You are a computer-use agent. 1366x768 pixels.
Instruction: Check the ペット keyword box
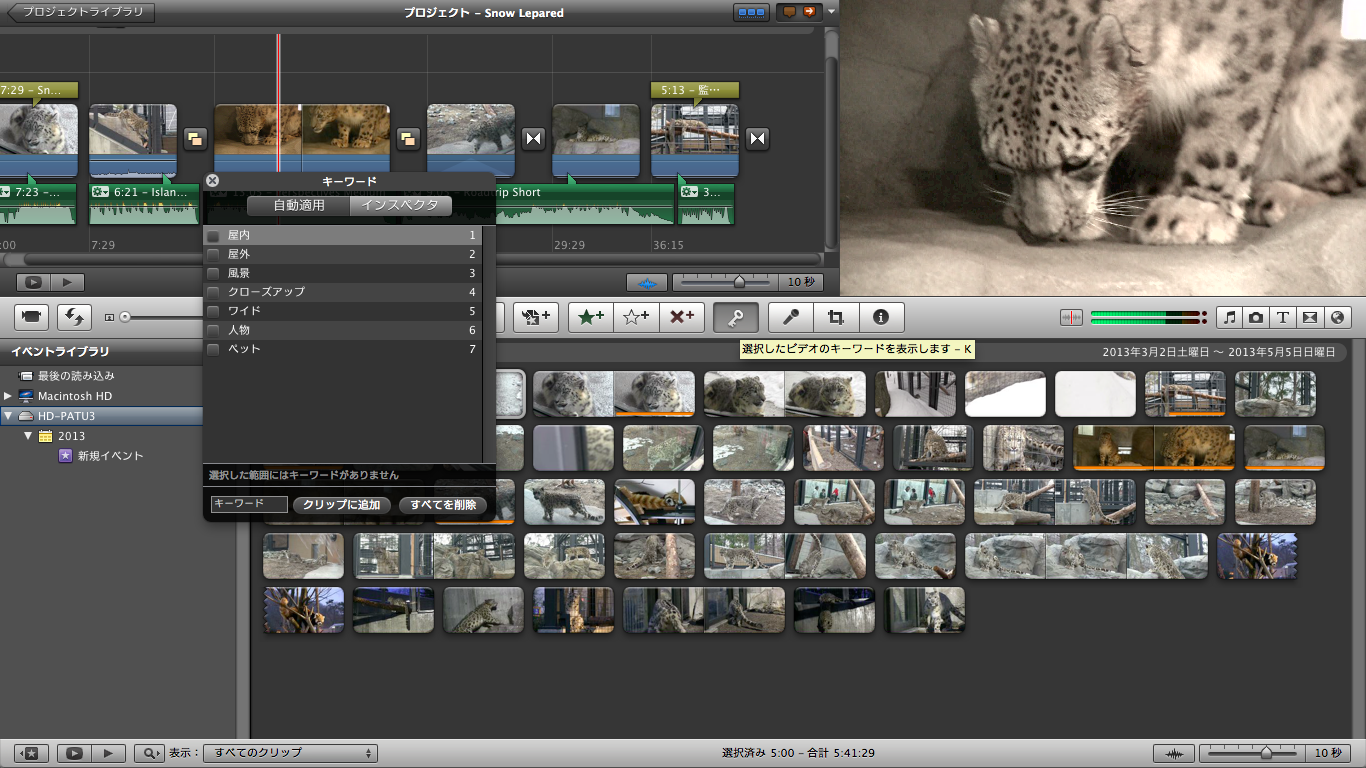[x=213, y=349]
